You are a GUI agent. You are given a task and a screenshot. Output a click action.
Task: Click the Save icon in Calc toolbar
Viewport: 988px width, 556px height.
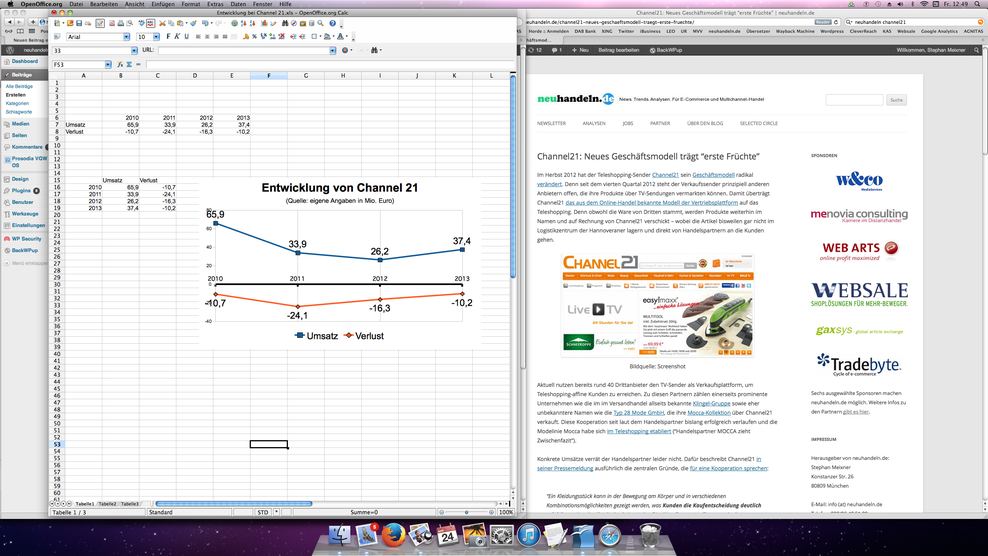(79, 23)
